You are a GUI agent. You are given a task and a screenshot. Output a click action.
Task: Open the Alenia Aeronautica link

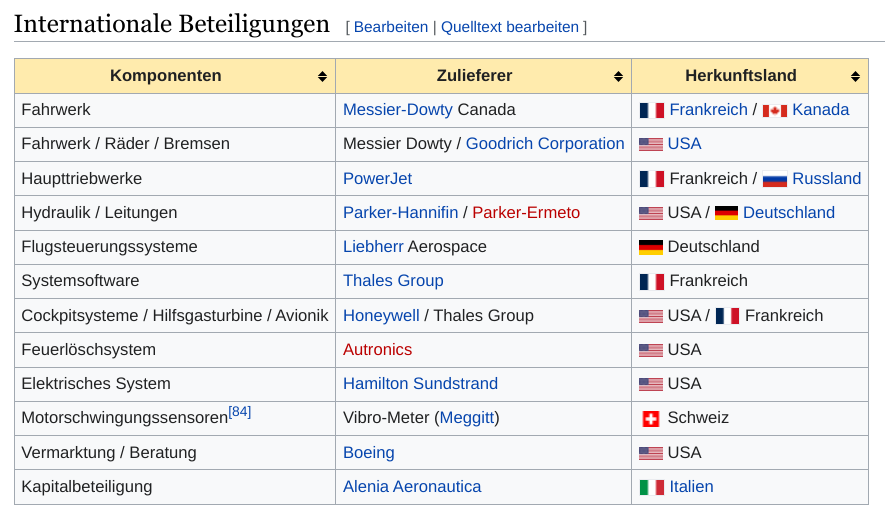point(411,487)
